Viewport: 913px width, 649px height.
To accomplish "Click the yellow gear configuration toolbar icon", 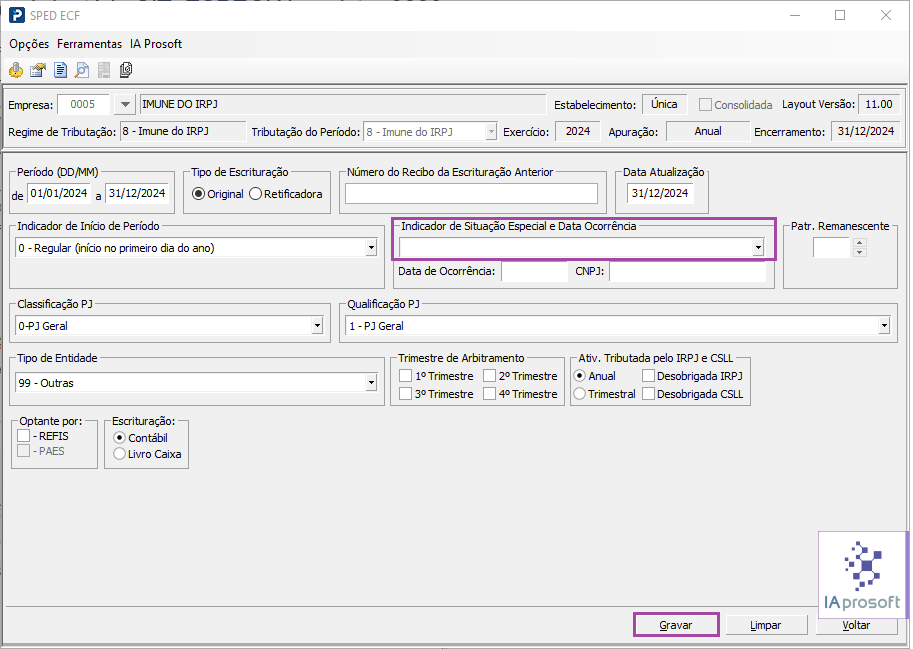I will coord(16,70).
